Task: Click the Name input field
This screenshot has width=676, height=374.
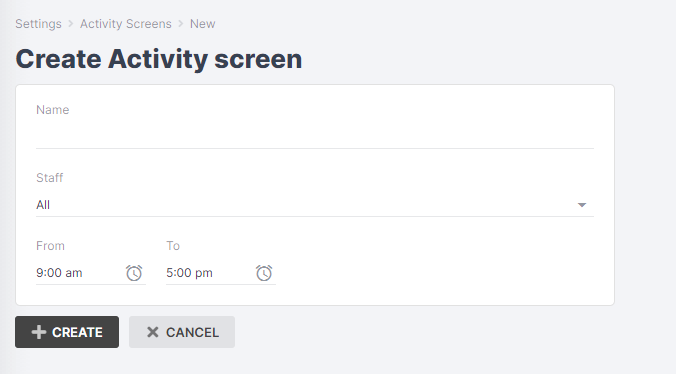Action: 315,137
